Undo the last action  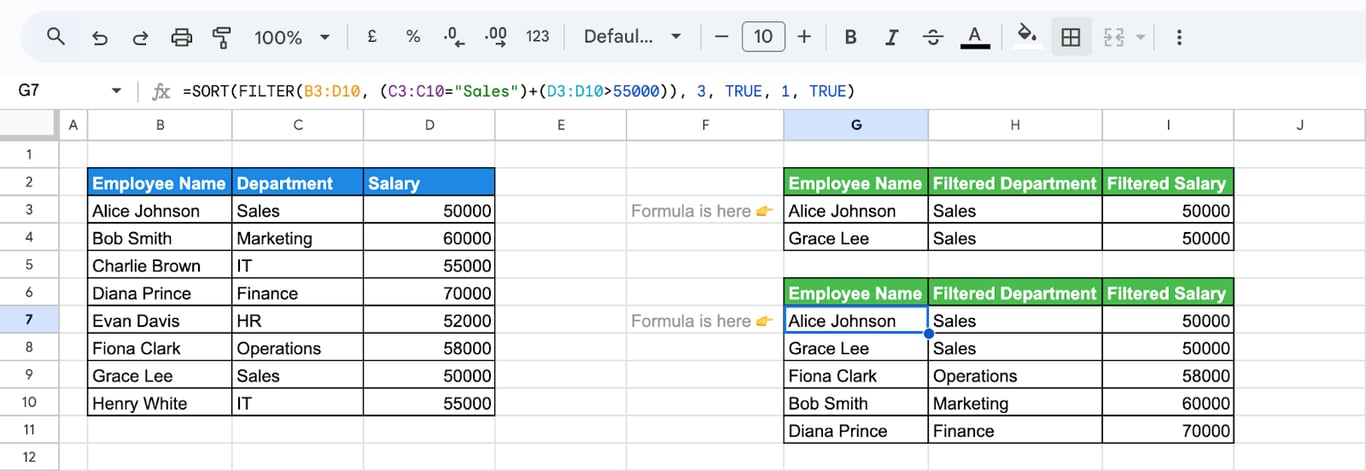pyautogui.click(x=99, y=37)
